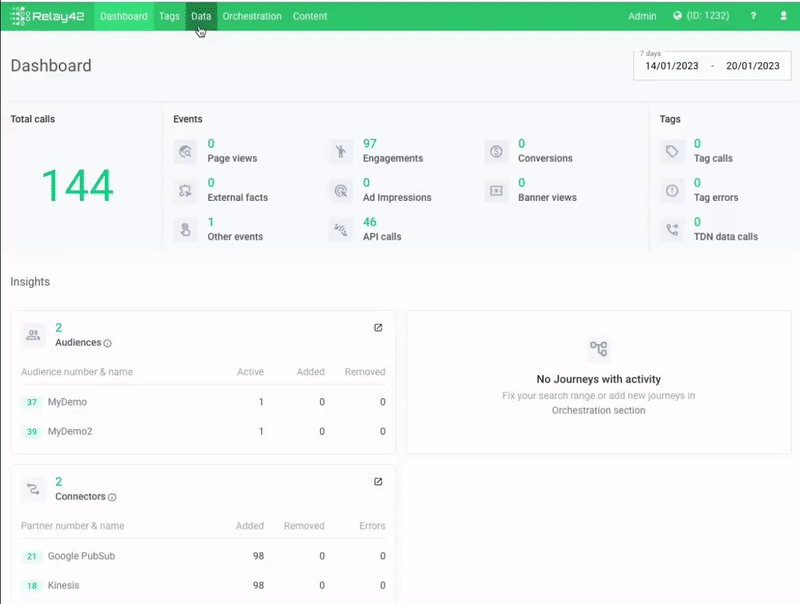Click the TDN data calls label

click(726, 237)
